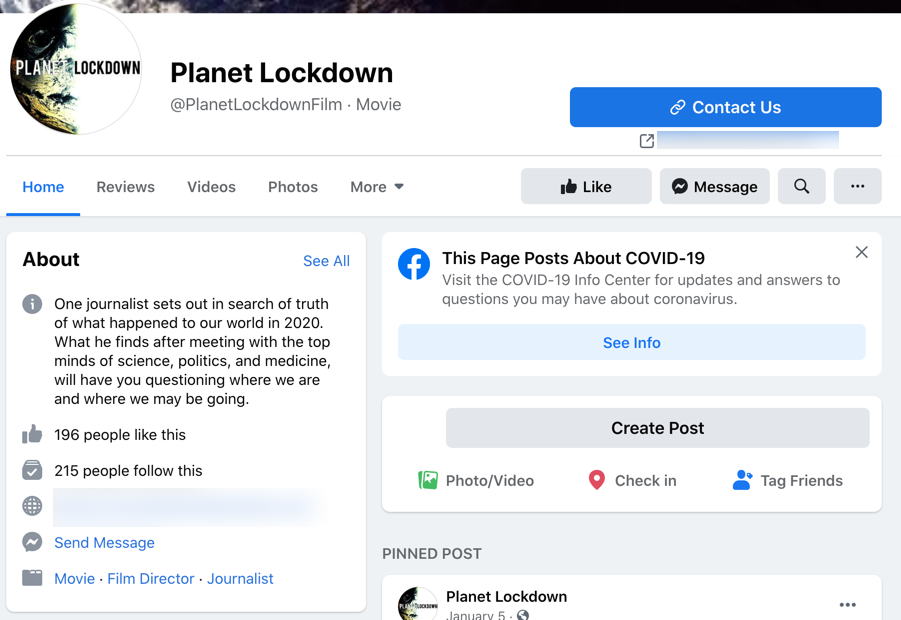Go to the Photos tab
Screen dimensions: 901x620
[x=293, y=187]
